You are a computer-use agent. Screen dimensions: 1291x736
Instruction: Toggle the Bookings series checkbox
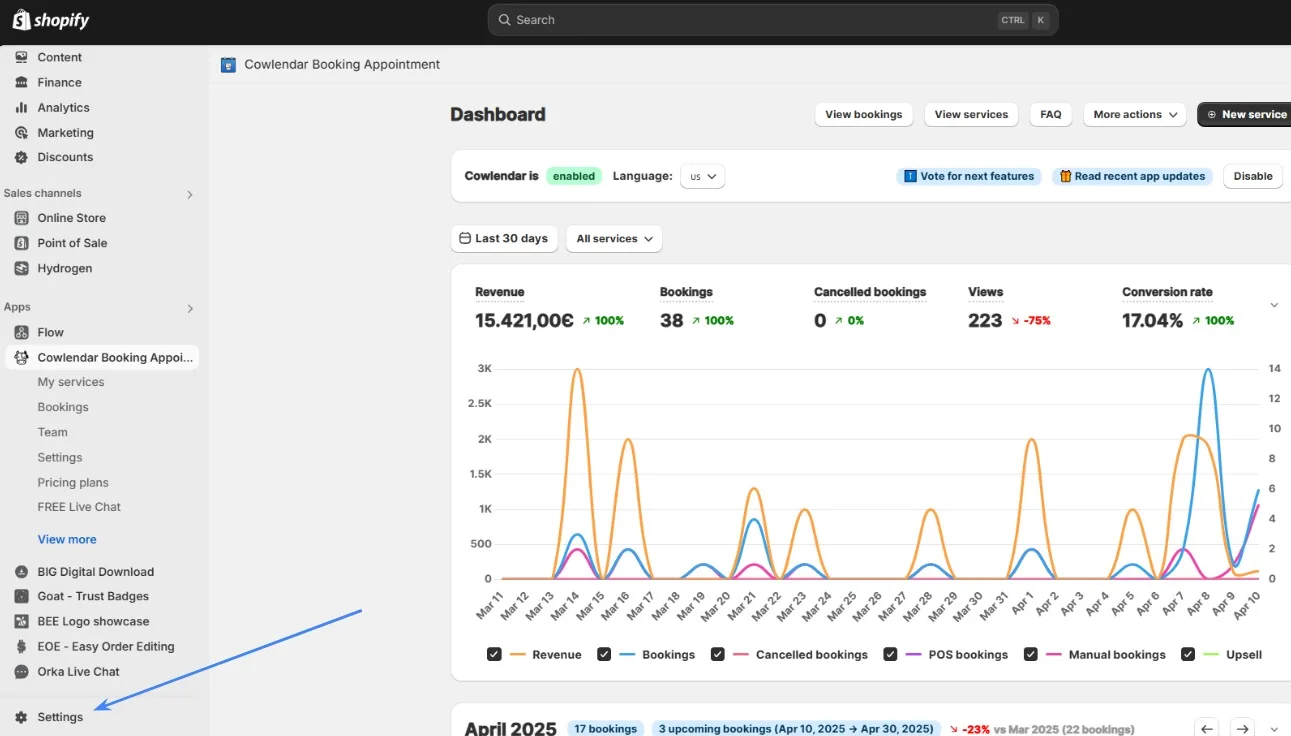pos(604,654)
